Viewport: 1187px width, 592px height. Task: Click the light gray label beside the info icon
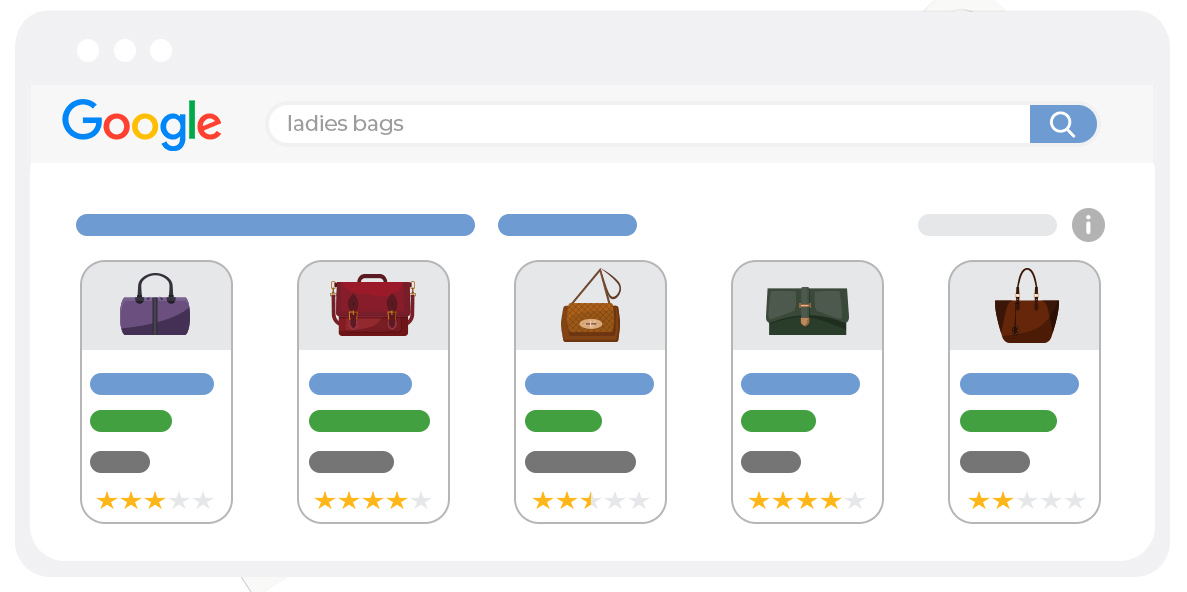[x=987, y=225]
